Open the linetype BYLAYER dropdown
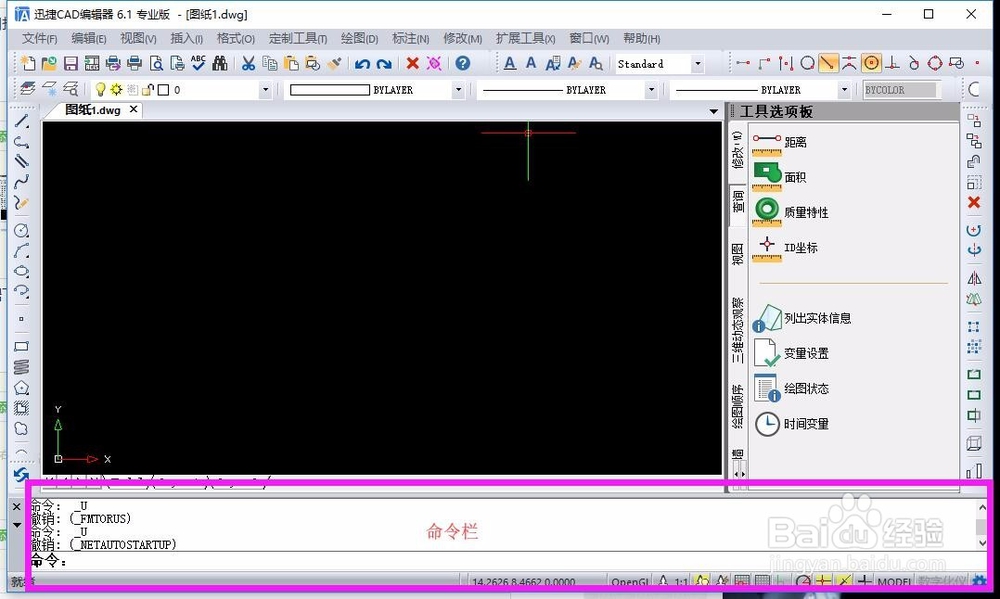 pyautogui.click(x=651, y=90)
